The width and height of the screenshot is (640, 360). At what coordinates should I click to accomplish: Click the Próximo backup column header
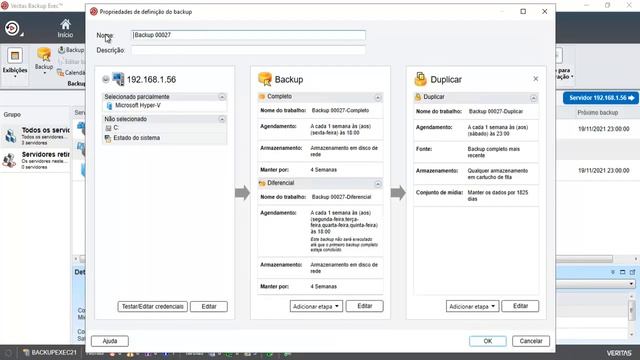[598, 112]
